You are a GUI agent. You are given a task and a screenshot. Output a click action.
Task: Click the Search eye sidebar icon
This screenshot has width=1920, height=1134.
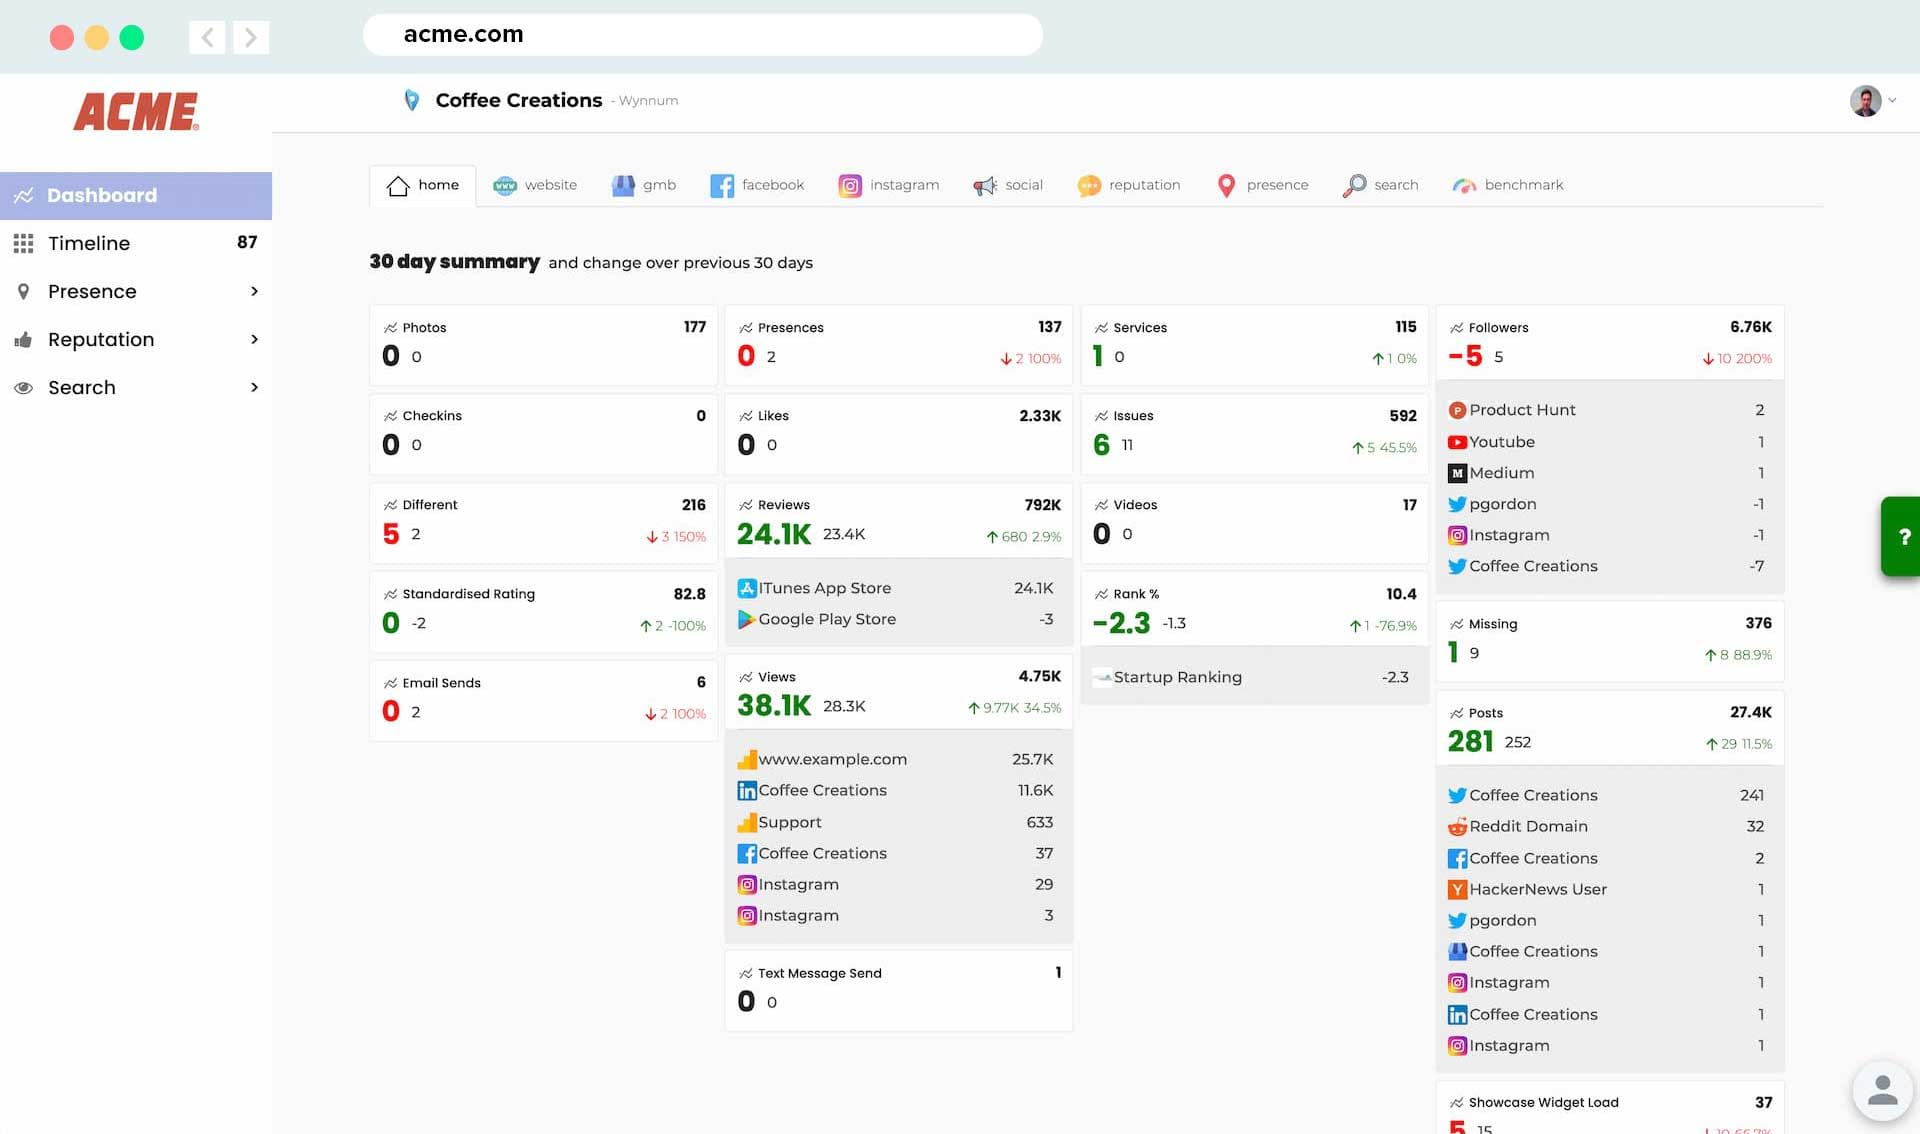tap(23, 388)
